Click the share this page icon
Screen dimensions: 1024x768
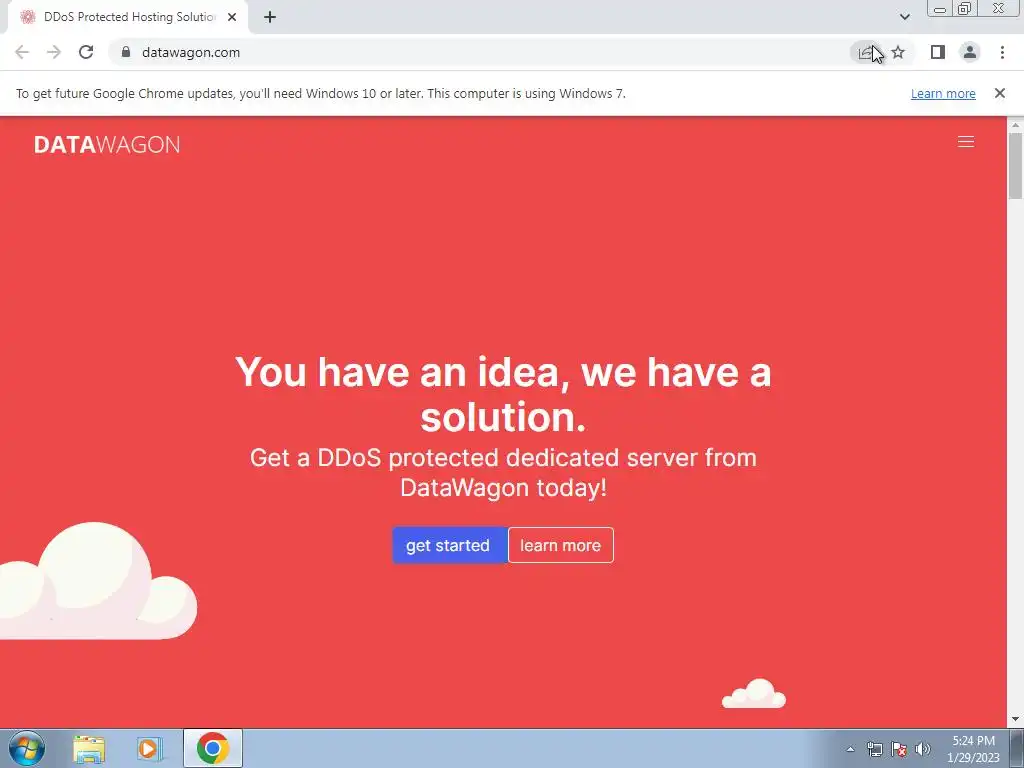pos(865,52)
